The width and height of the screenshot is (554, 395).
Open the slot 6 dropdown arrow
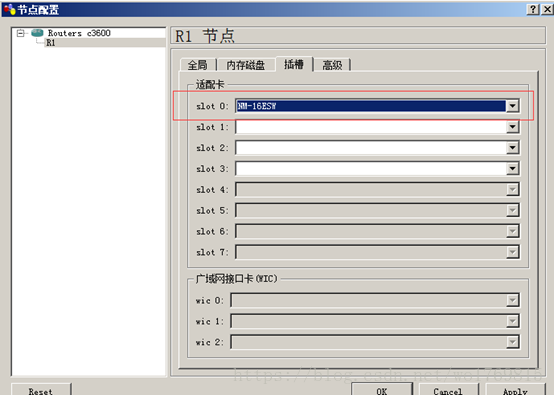[512, 231]
